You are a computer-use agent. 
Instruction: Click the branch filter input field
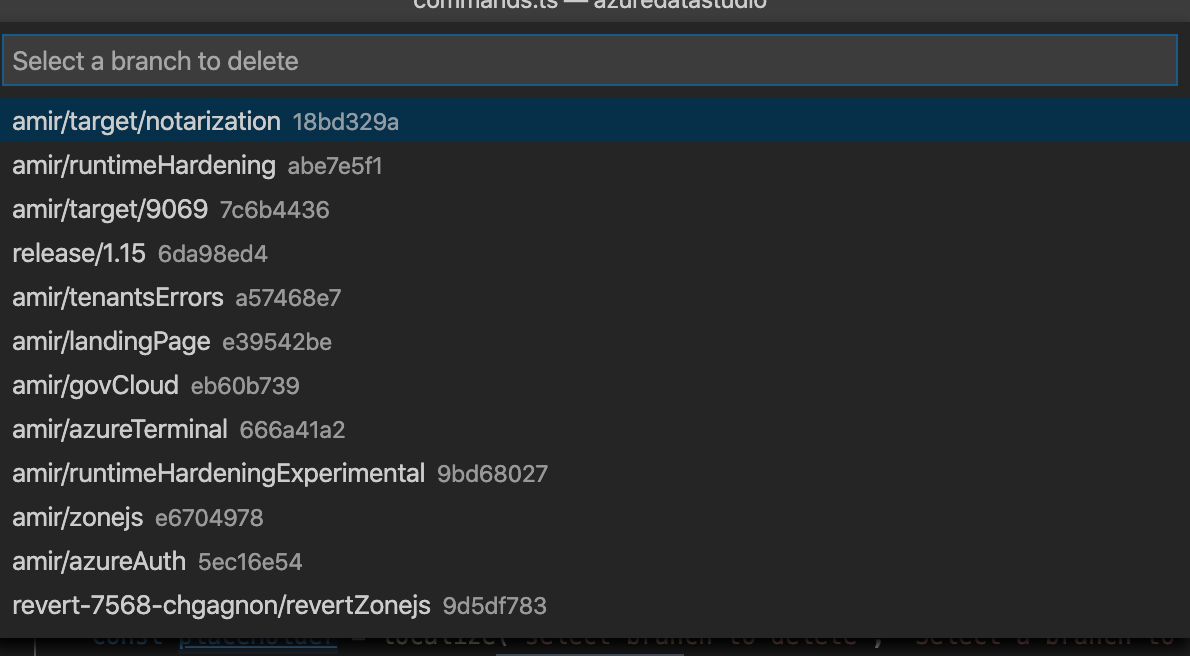(595, 60)
